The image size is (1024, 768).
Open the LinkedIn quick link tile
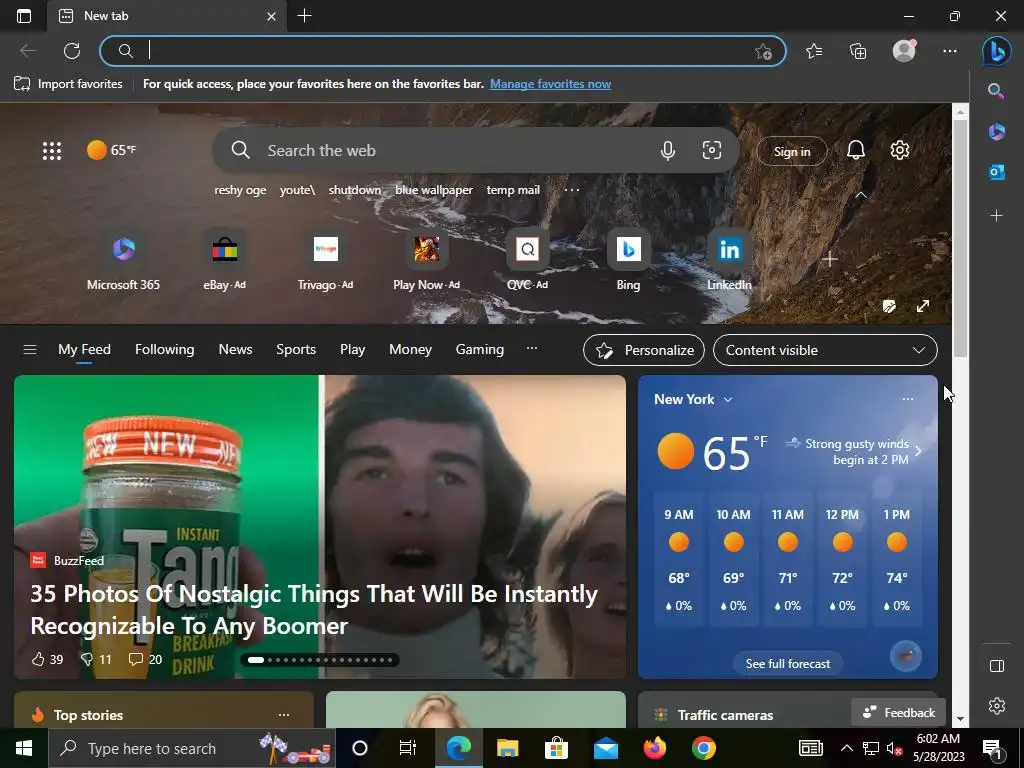pos(729,260)
